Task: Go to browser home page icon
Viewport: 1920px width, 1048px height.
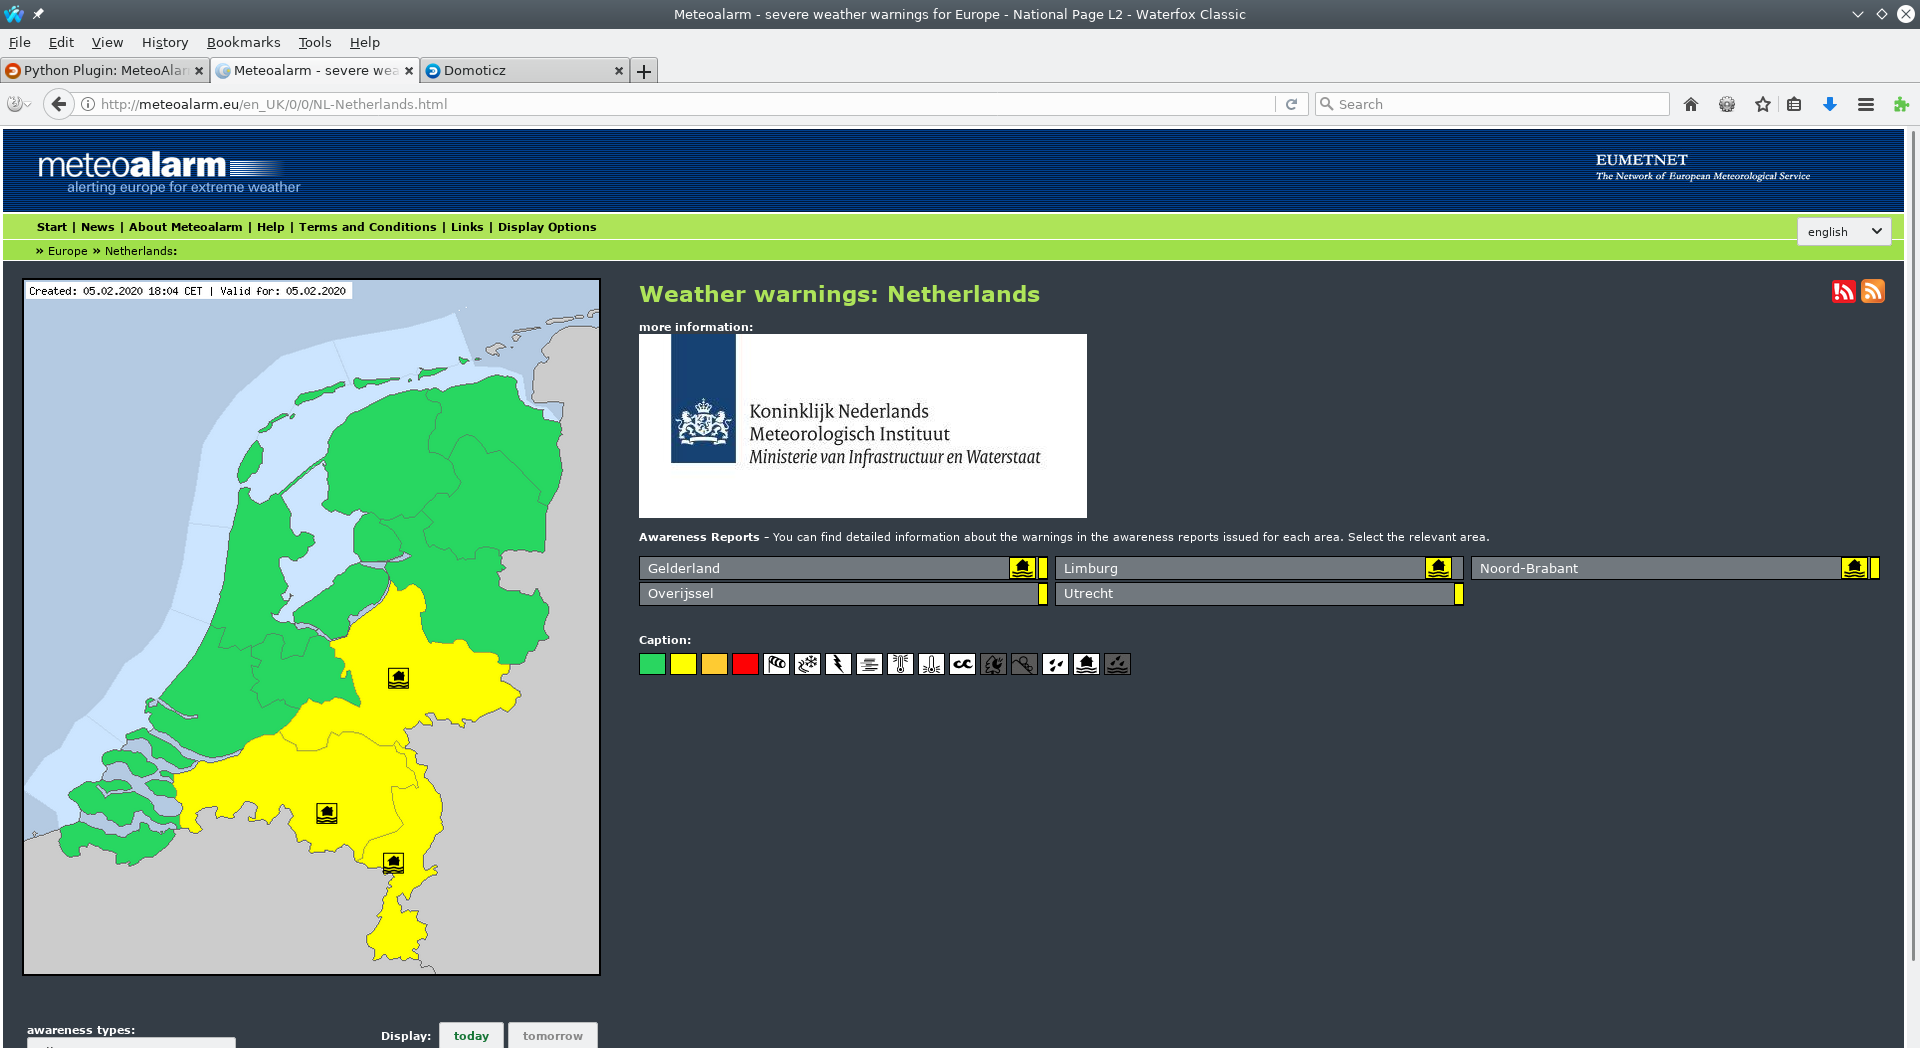Action: (x=1691, y=104)
